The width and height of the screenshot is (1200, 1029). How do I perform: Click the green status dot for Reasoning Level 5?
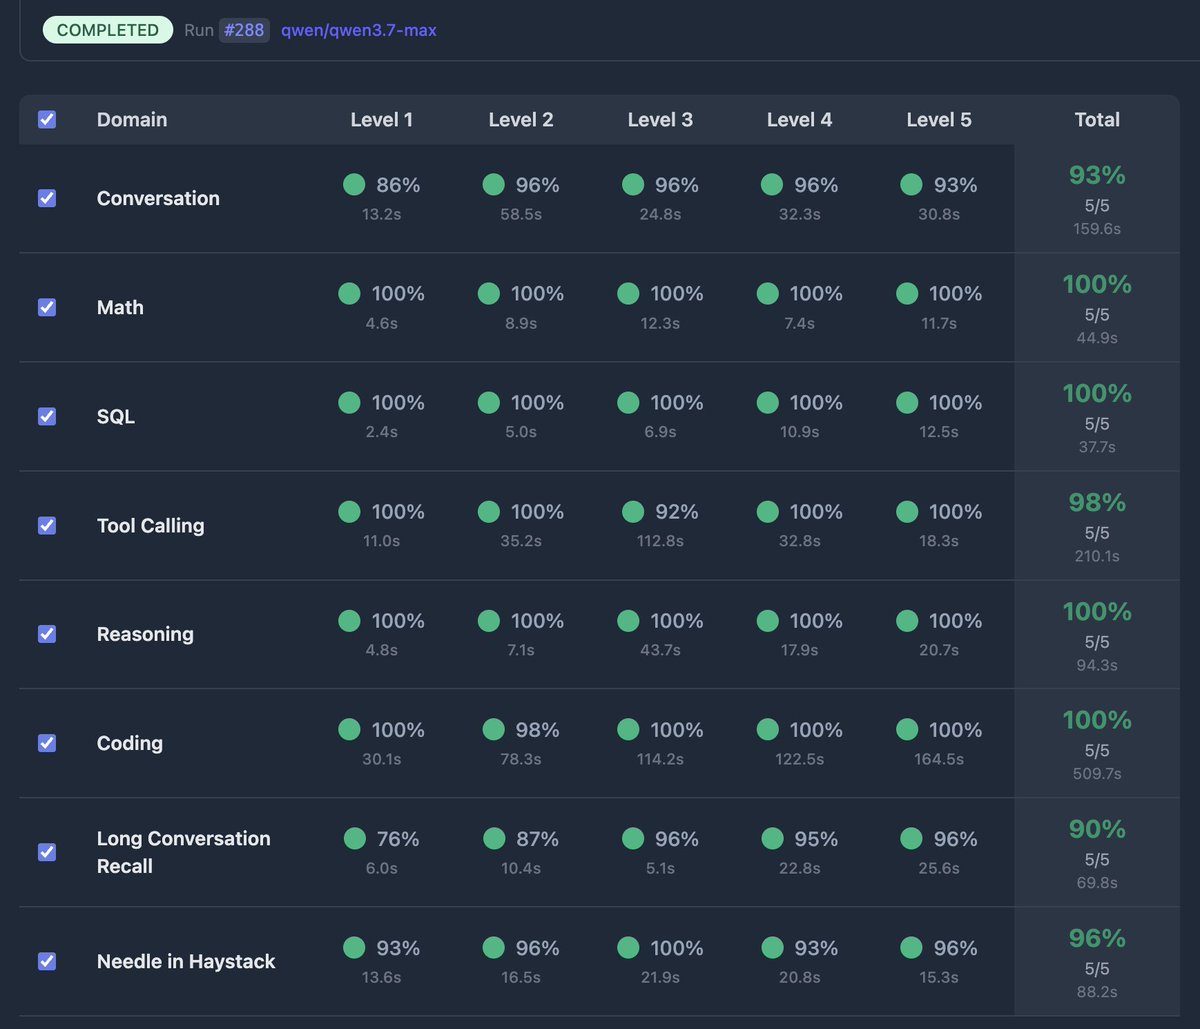907,620
